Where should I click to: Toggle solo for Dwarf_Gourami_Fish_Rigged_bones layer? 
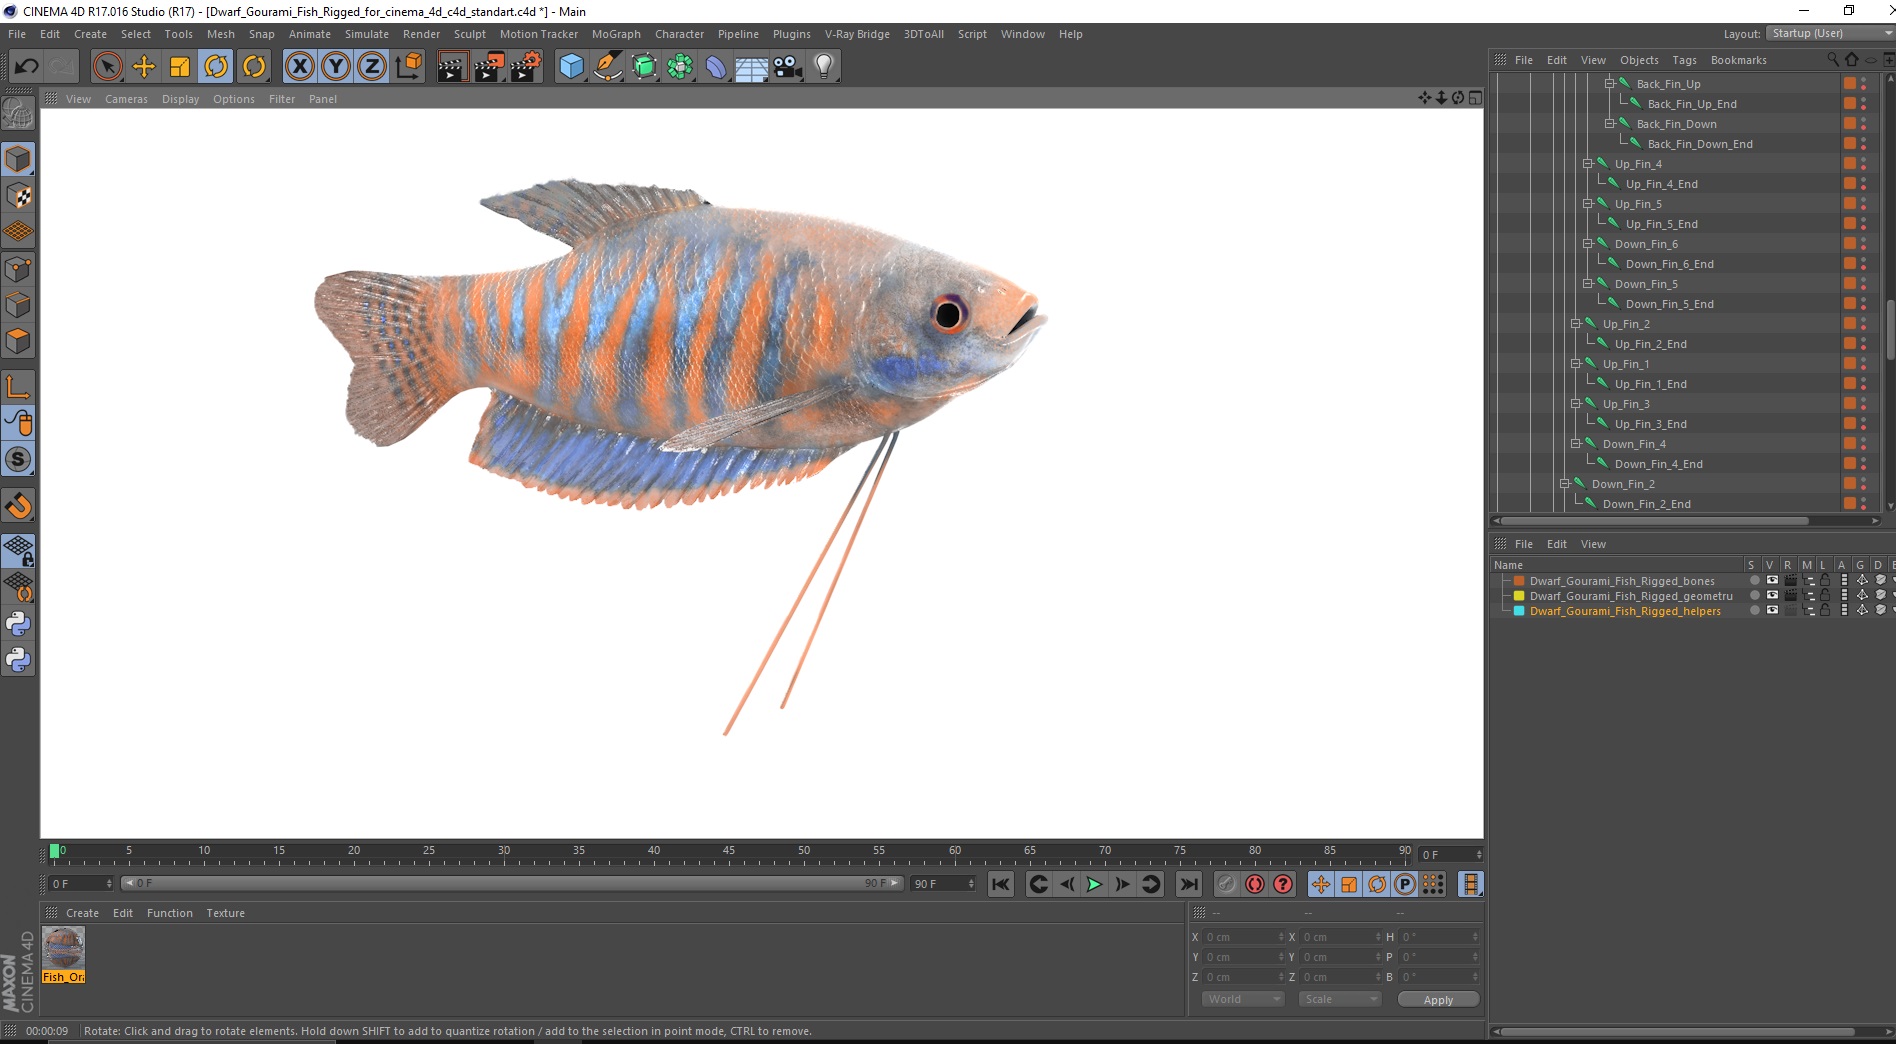[1754, 581]
